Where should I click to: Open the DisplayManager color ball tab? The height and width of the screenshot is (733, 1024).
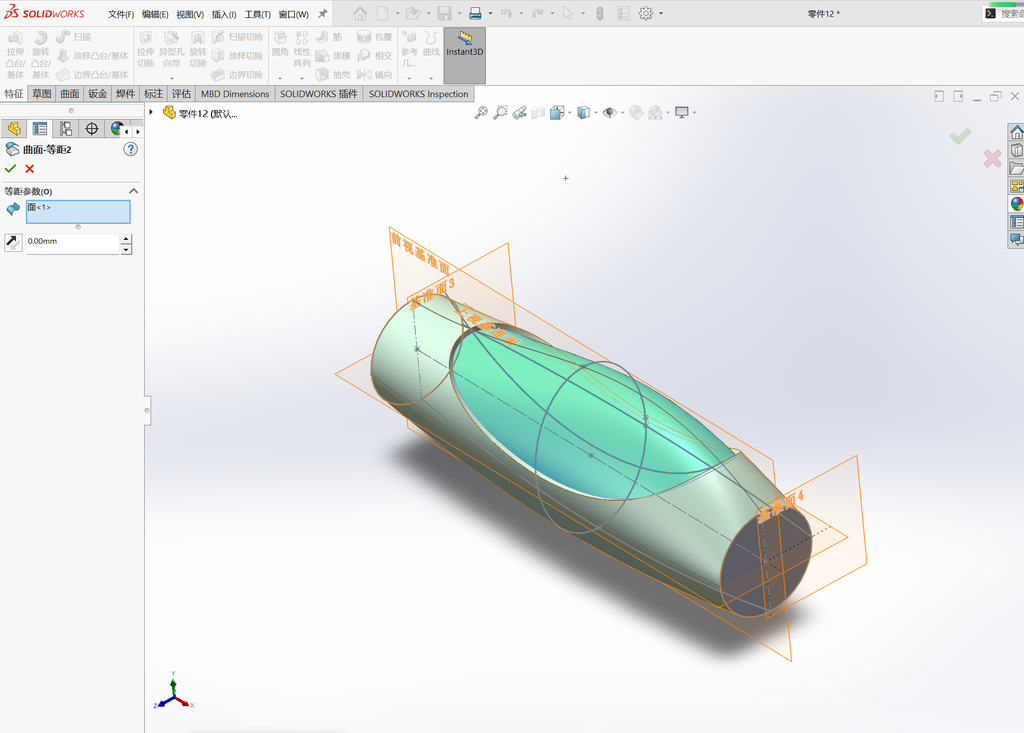tap(116, 129)
